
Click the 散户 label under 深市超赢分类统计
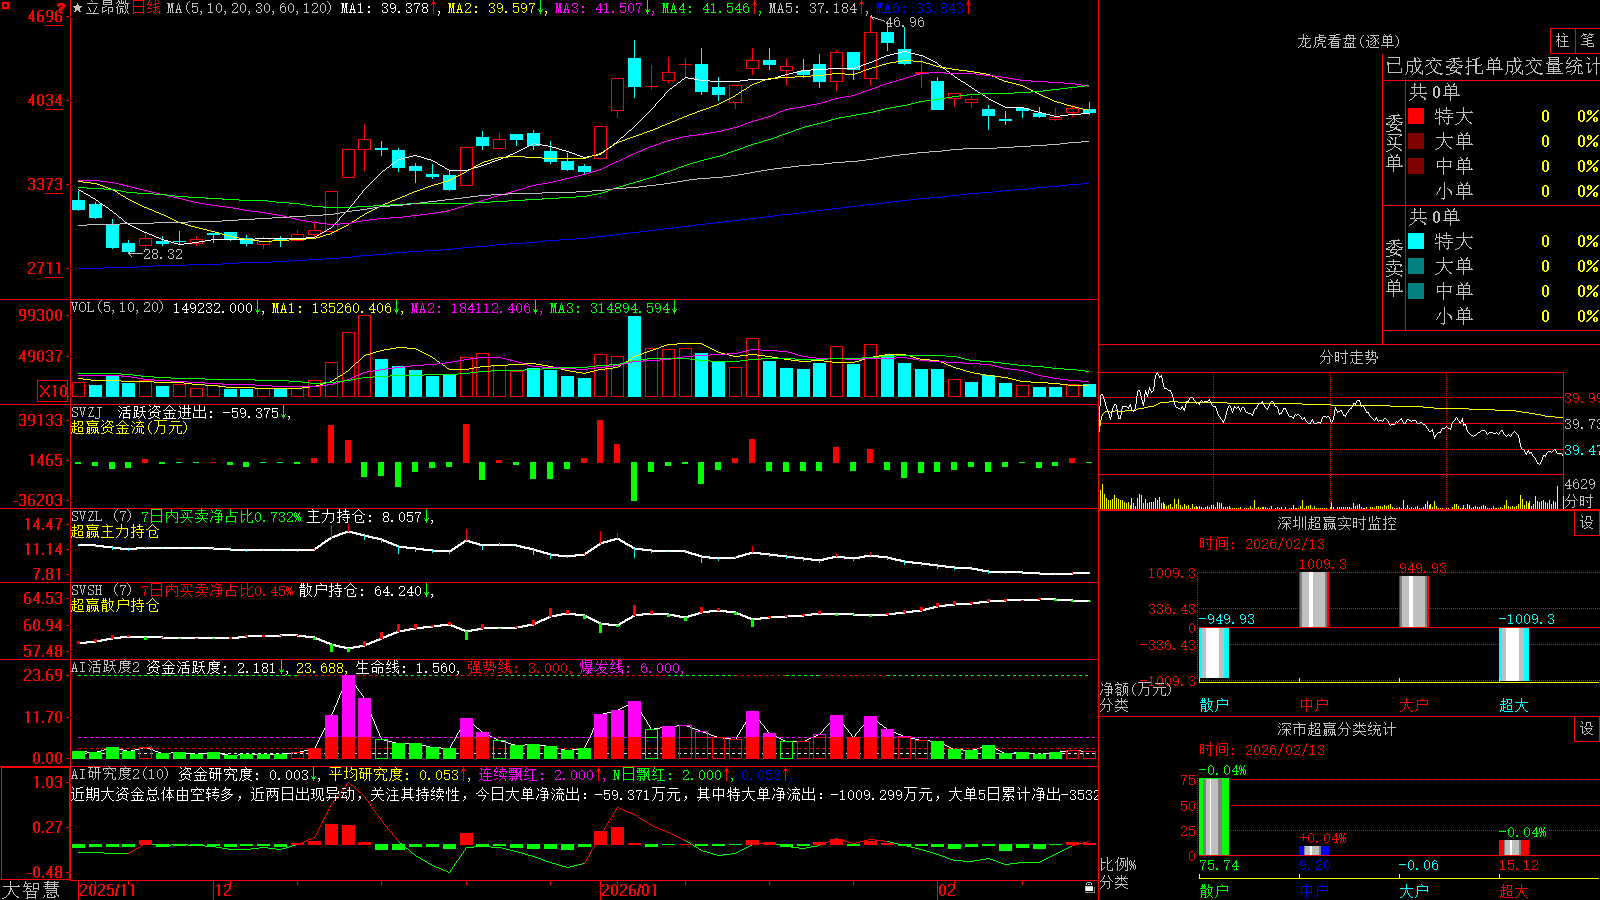(x=1214, y=890)
